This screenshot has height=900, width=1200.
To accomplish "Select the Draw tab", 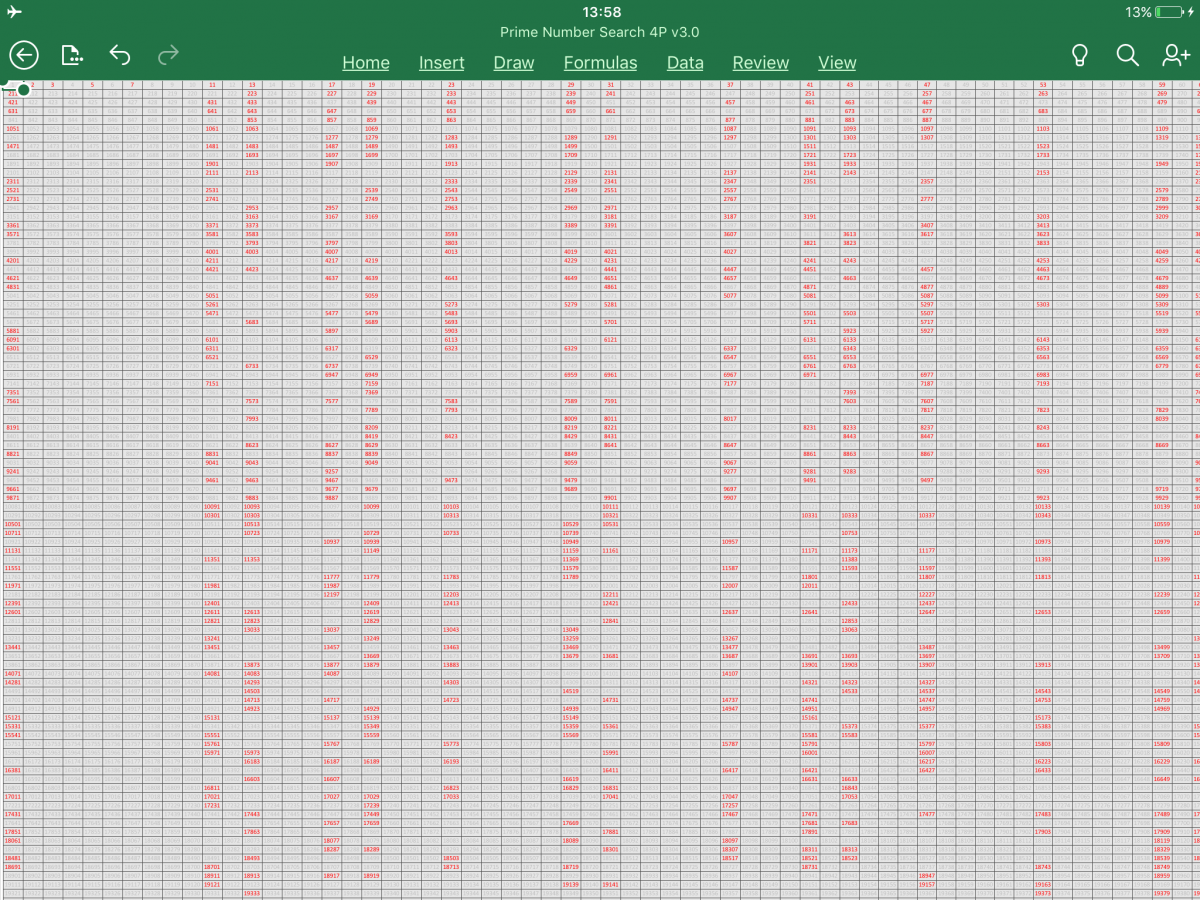I will pyautogui.click(x=514, y=62).
